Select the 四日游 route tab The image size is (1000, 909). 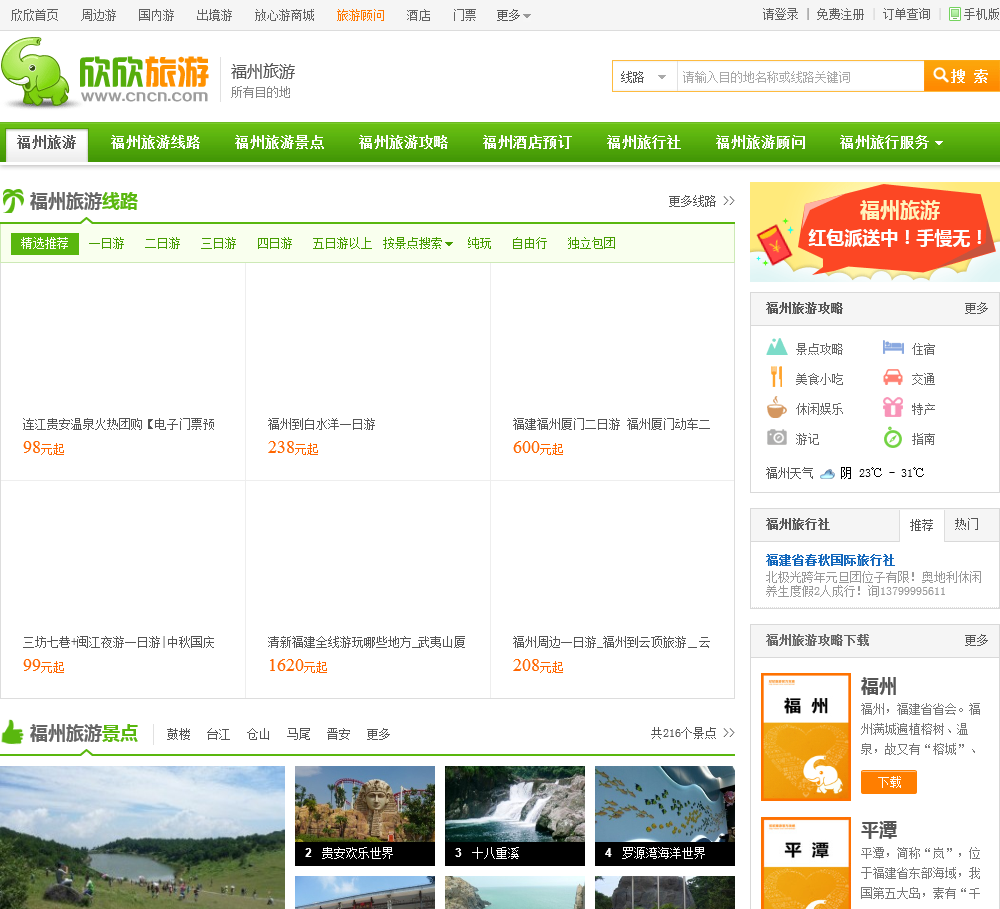pos(275,243)
